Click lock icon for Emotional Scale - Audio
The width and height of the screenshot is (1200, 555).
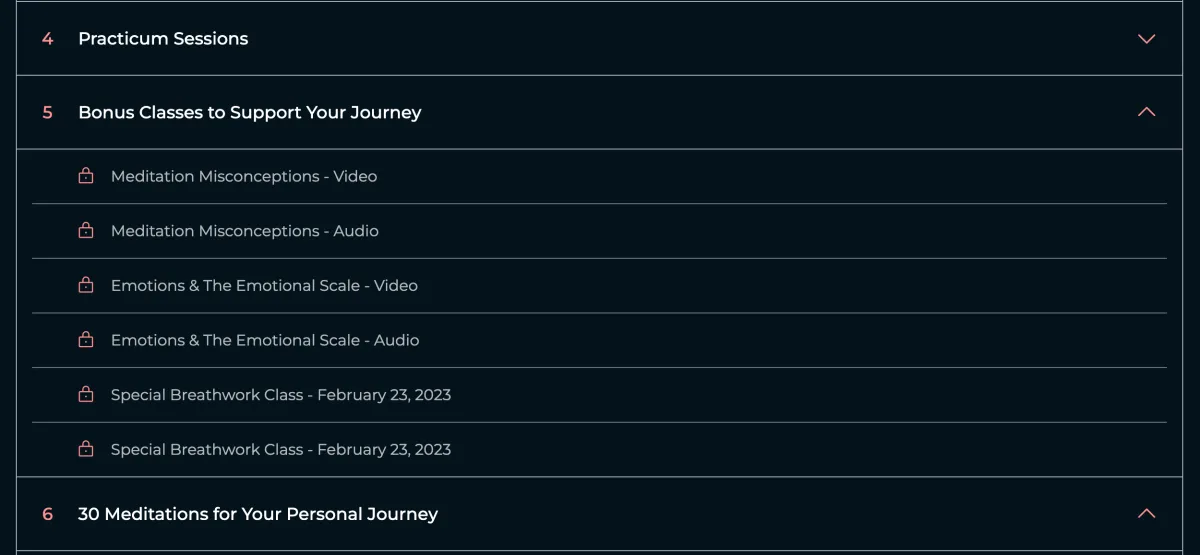pyautogui.click(x=86, y=340)
